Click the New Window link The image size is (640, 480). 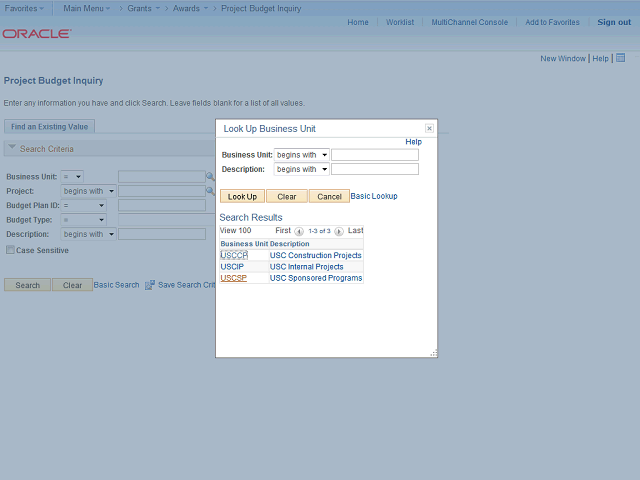[x=563, y=58]
